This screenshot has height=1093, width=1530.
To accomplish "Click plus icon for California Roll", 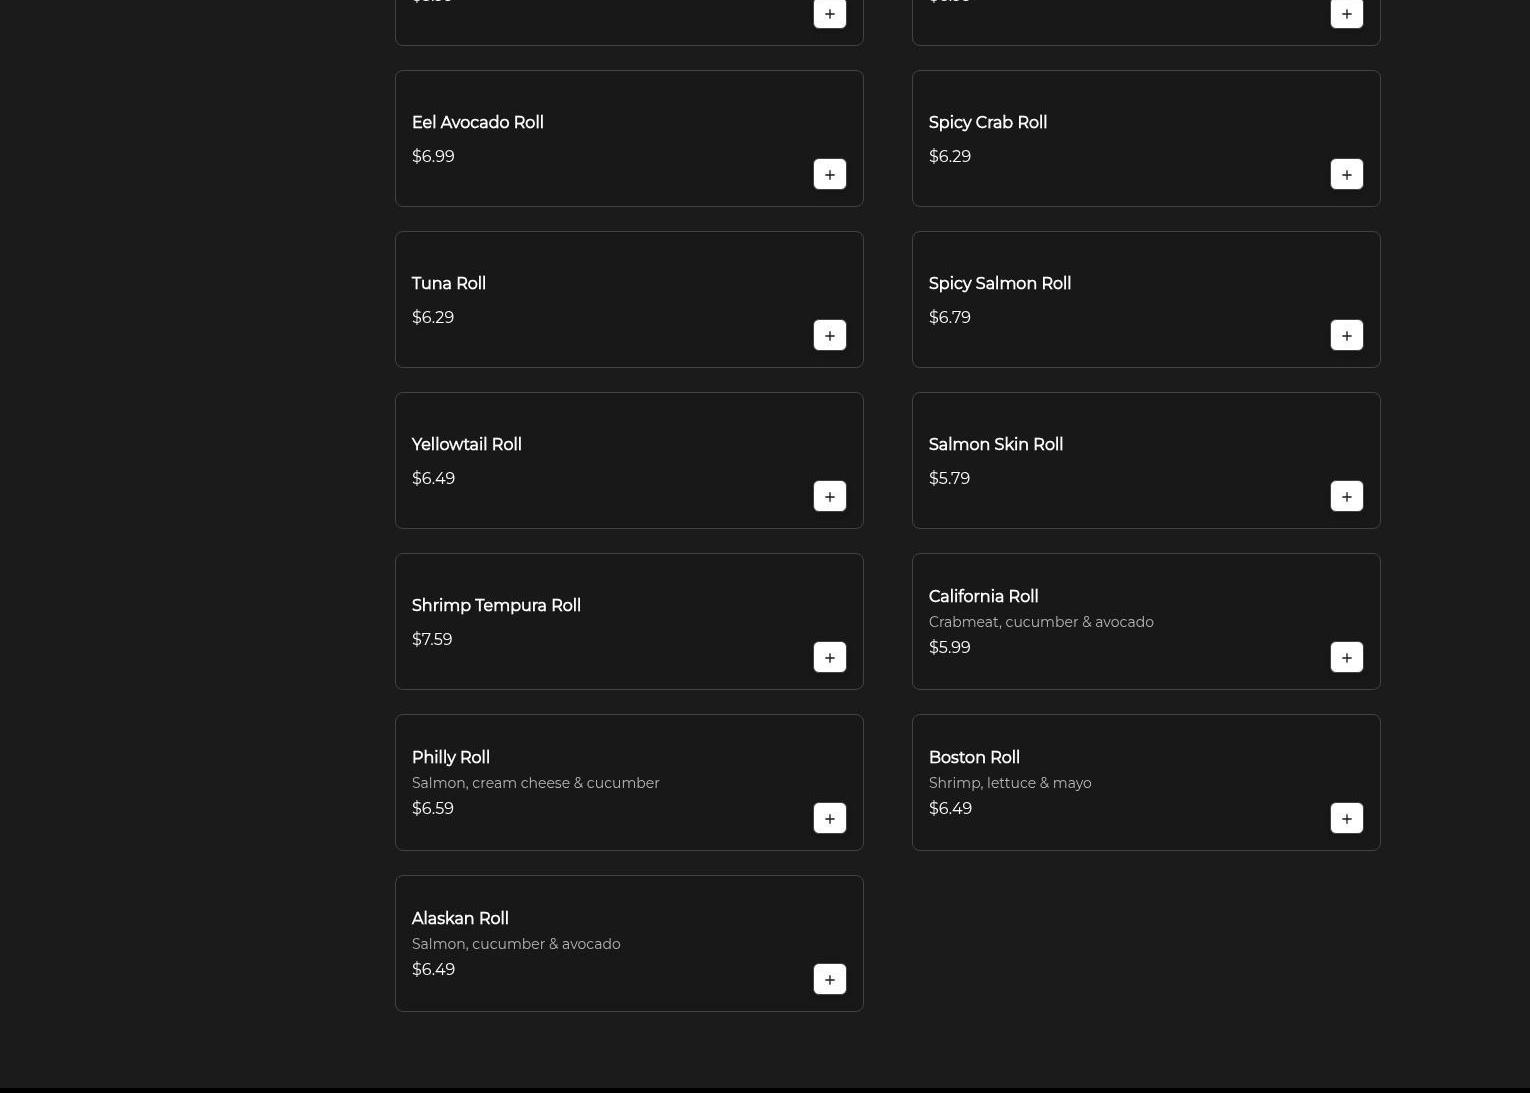I will (x=1346, y=657).
